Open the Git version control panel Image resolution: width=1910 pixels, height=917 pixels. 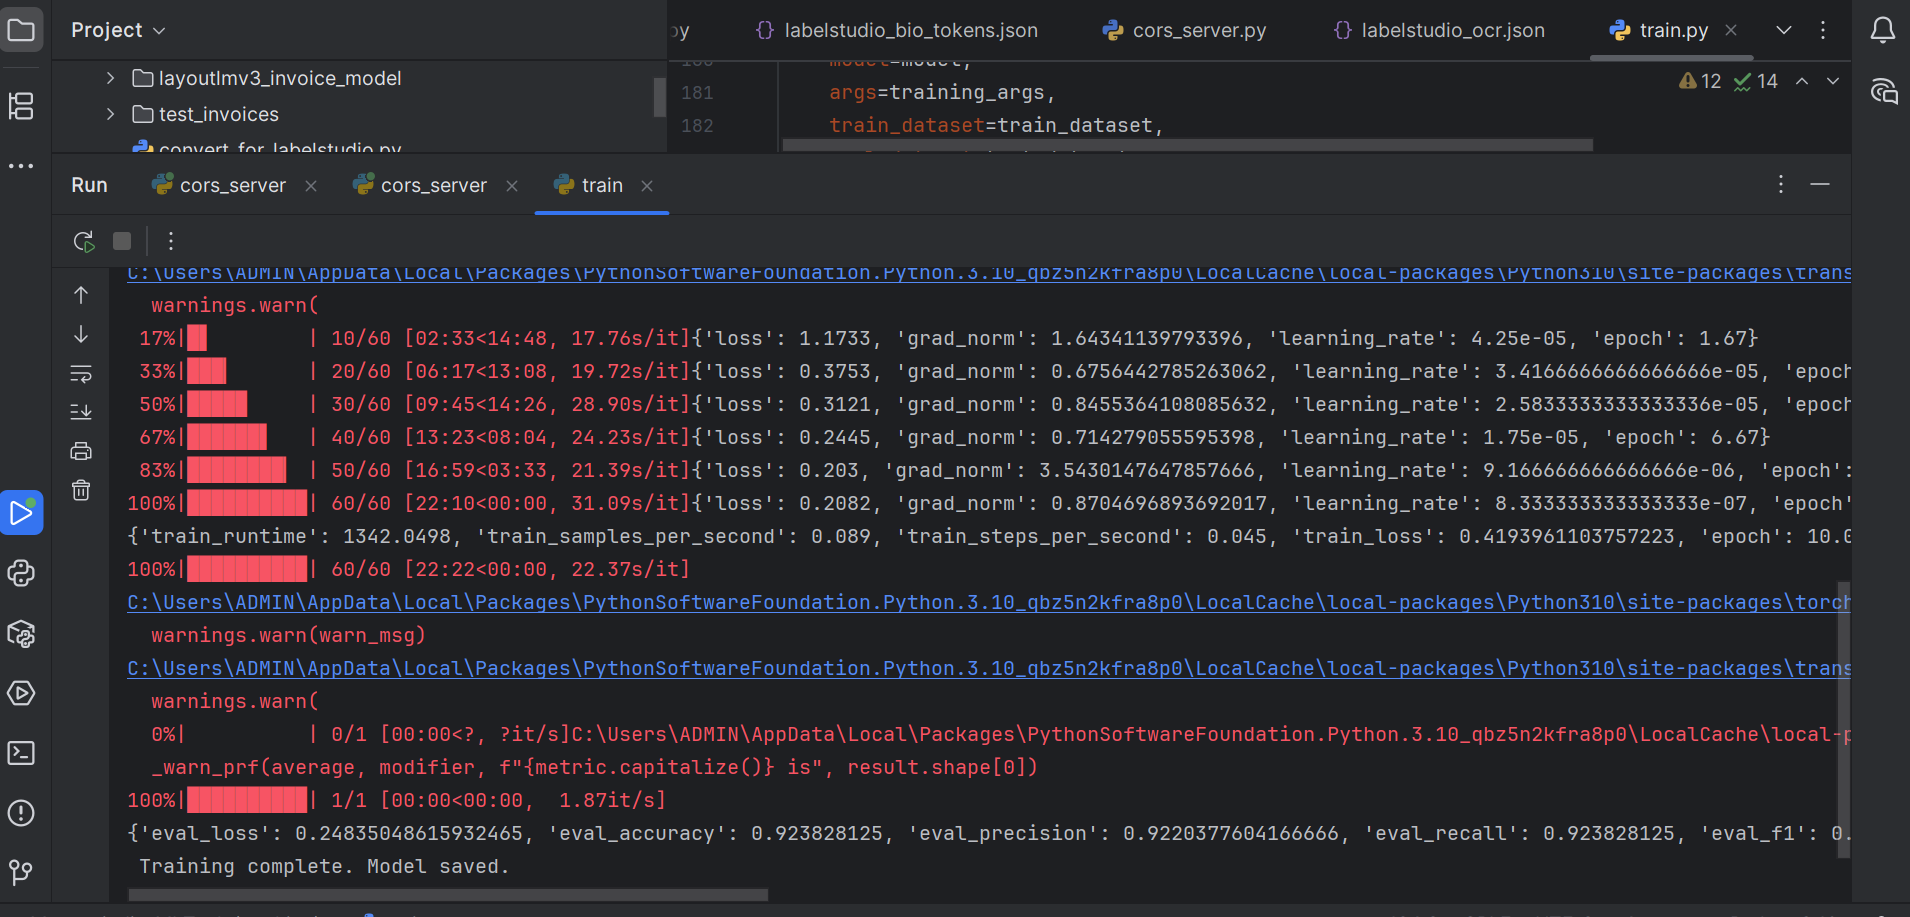(x=21, y=872)
